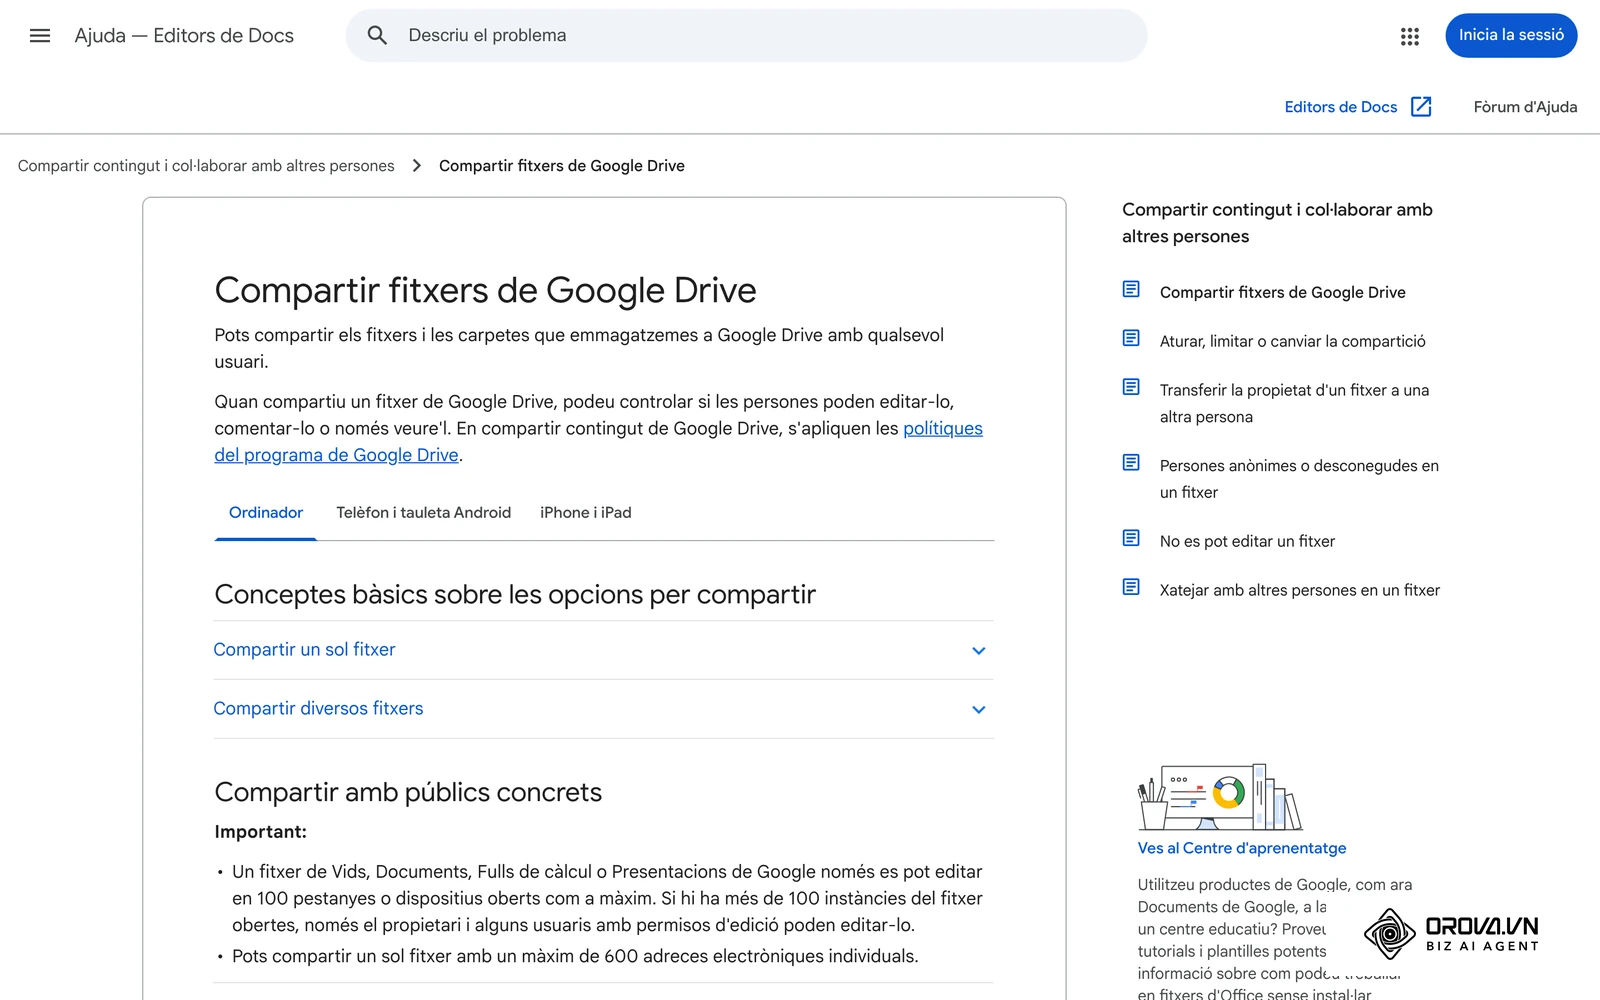
Task: Click the article icon beside Persones anònimes
Action: pos(1131,462)
